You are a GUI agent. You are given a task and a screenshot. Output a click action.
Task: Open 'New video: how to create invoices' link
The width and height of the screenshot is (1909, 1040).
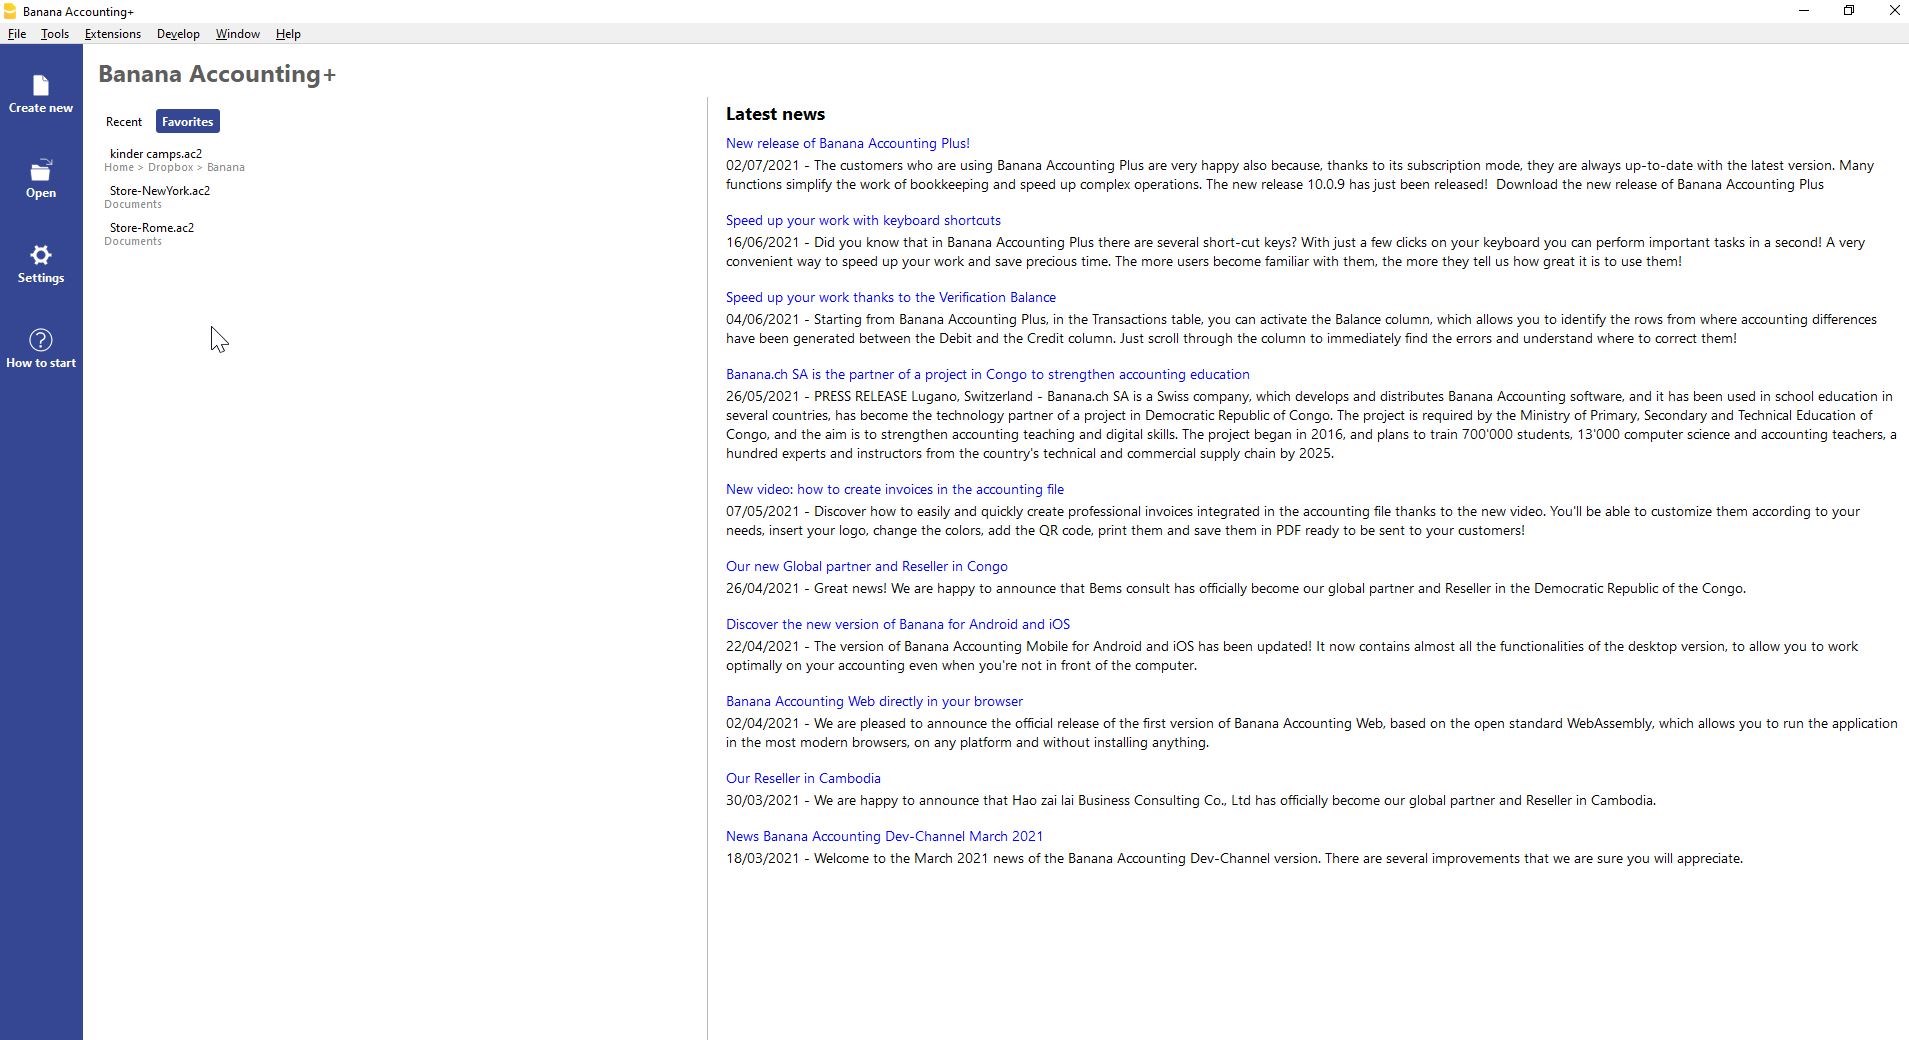click(x=895, y=490)
